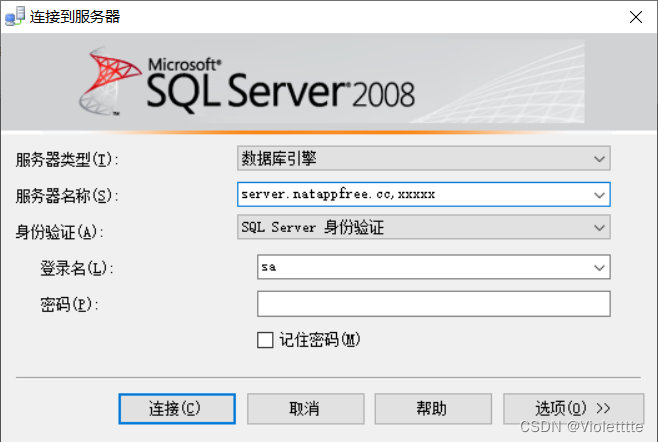Click the 连接(C) button
The image size is (658, 442).
177,408
